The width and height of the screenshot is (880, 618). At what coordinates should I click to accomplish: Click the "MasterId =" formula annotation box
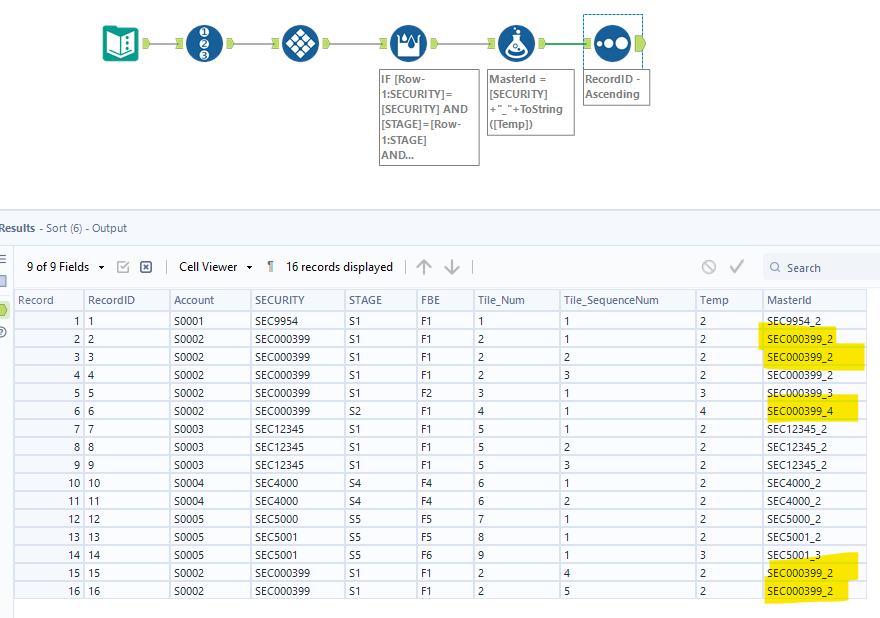click(530, 102)
